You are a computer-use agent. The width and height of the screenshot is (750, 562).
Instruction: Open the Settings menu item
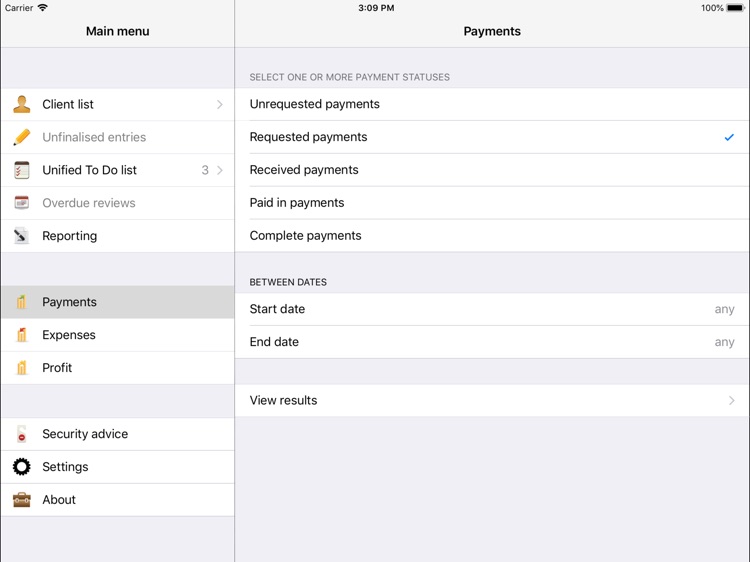click(x=118, y=467)
